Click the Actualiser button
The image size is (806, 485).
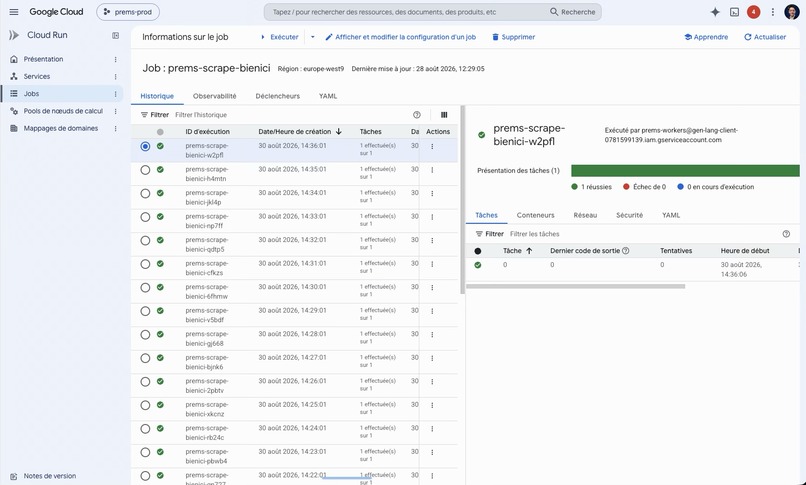click(x=765, y=37)
